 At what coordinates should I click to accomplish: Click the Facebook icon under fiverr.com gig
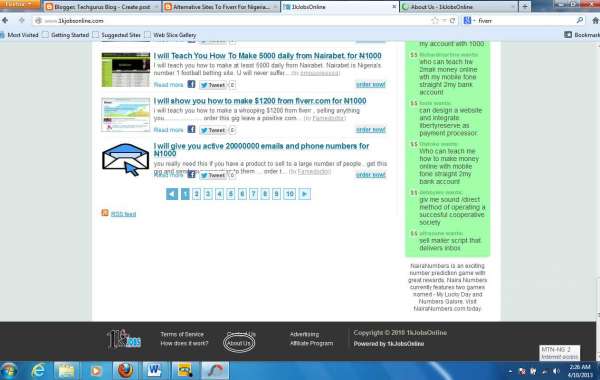click(x=191, y=129)
